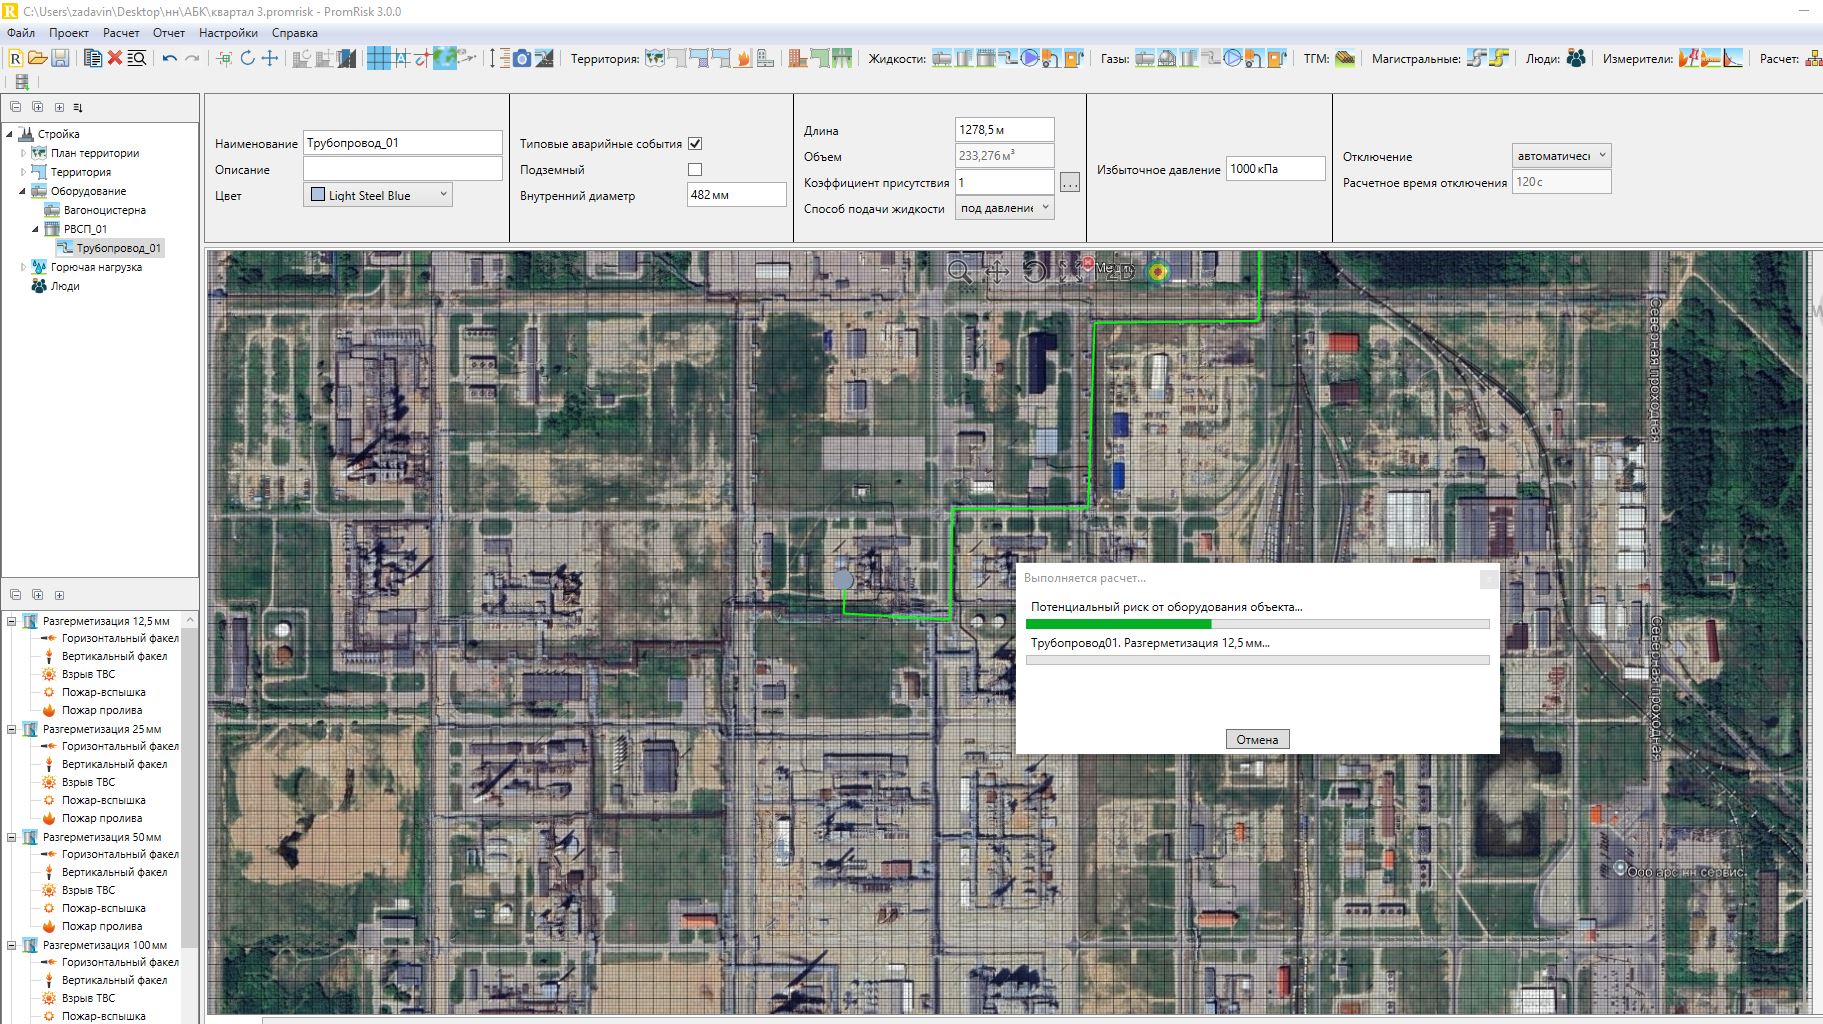Click the Наименование input field
This screenshot has width=1823, height=1024.
pyautogui.click(x=402, y=143)
